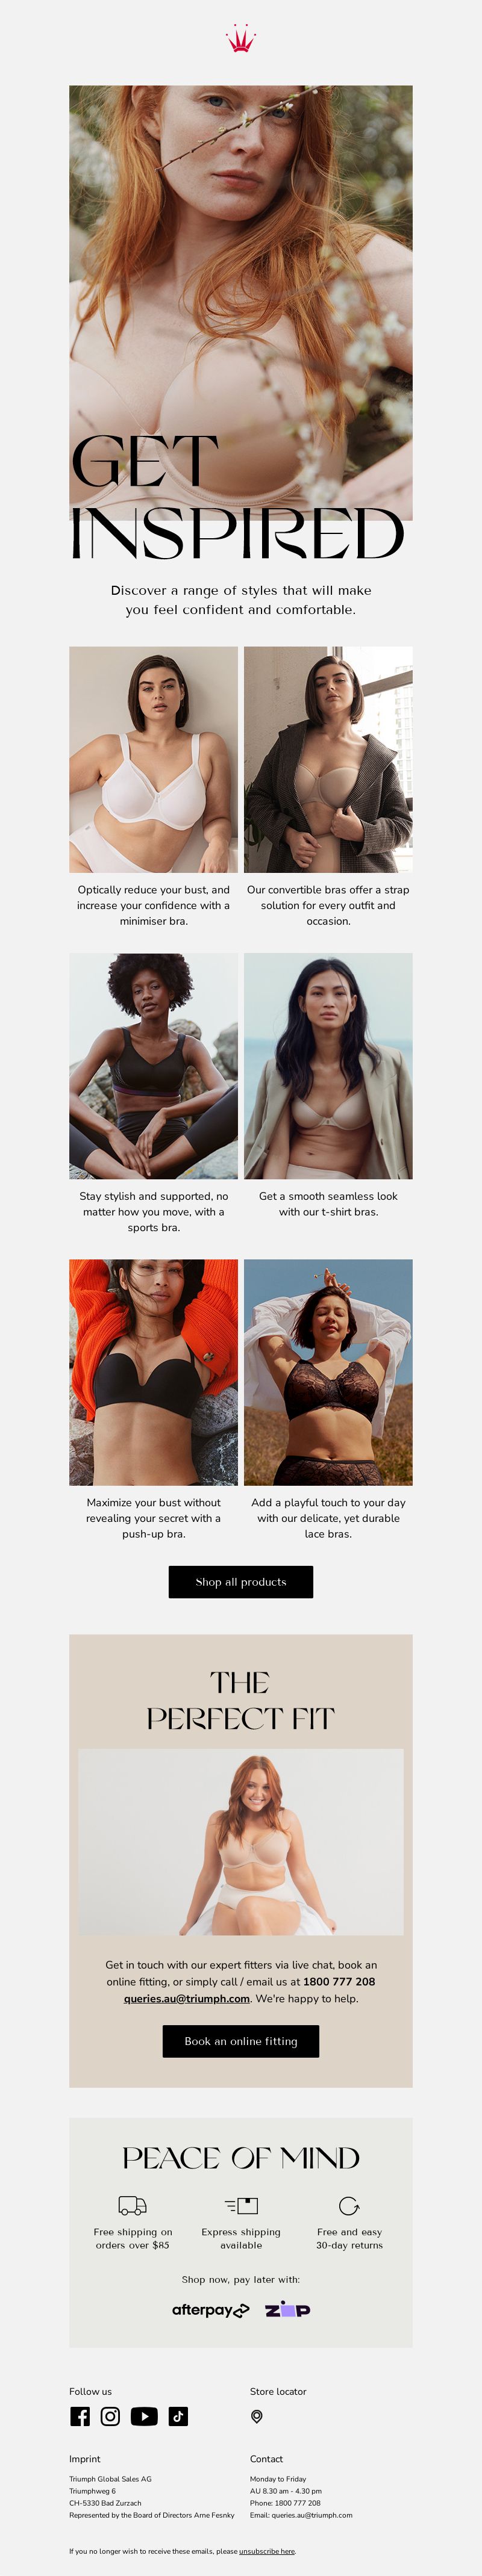
Task: Select the lace bra model photo
Action: (328, 1372)
